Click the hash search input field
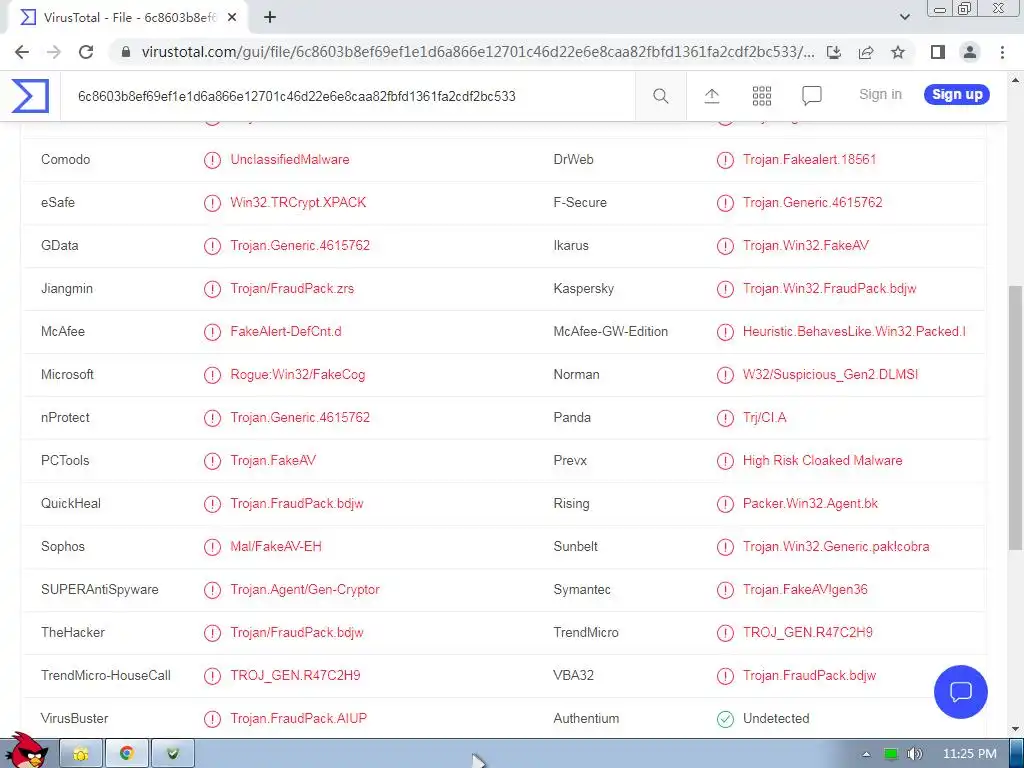1024x768 pixels. [x=347, y=96]
